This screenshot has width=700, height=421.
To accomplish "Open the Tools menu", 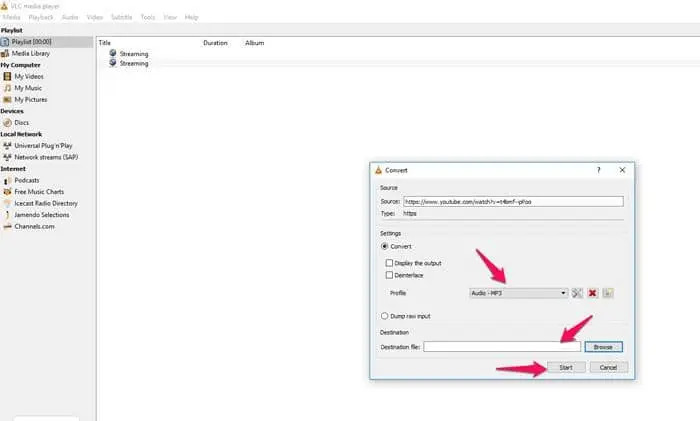I will pos(148,17).
